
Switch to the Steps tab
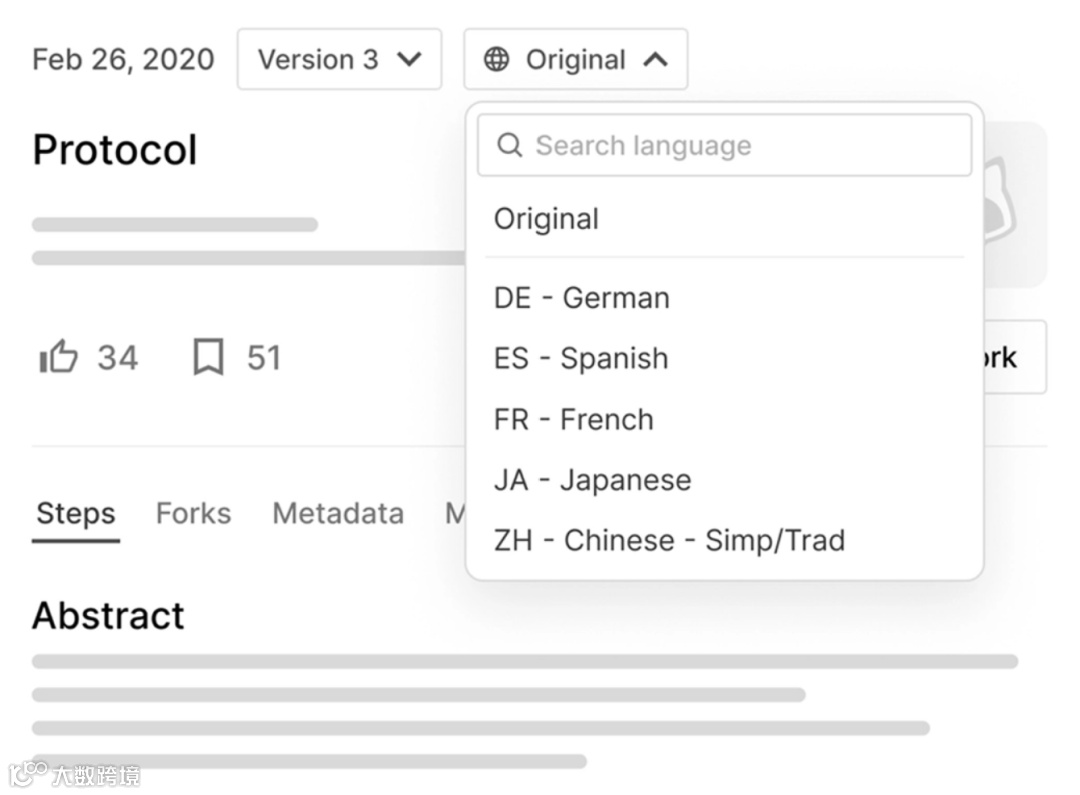tap(76, 514)
